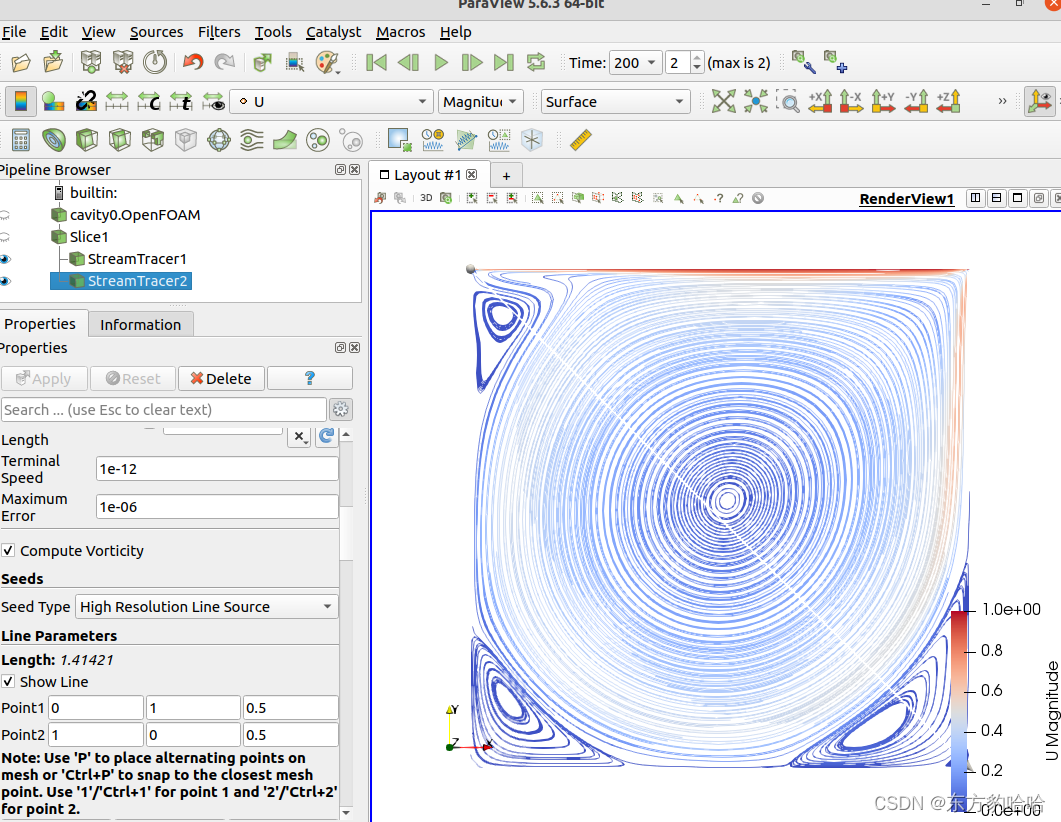1061x822 pixels.
Task: Click the Connect to server icon
Action: [x=91, y=62]
